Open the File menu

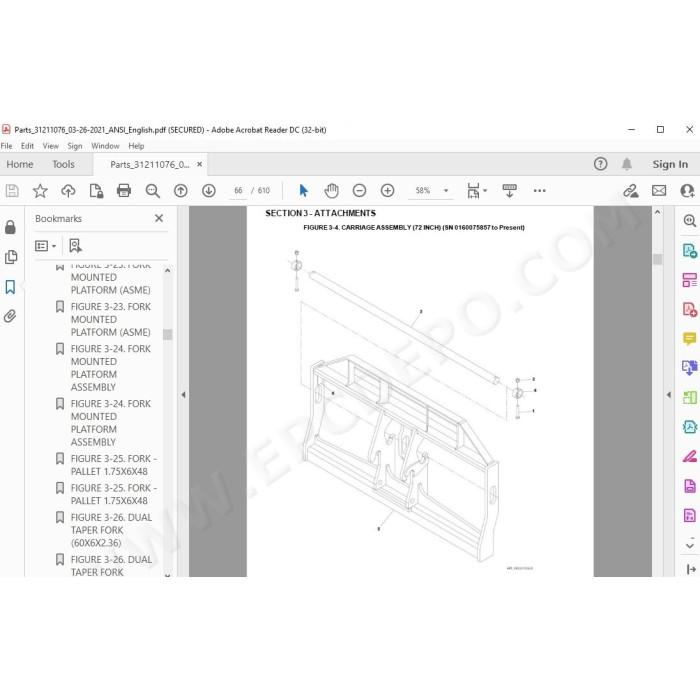click(6, 146)
